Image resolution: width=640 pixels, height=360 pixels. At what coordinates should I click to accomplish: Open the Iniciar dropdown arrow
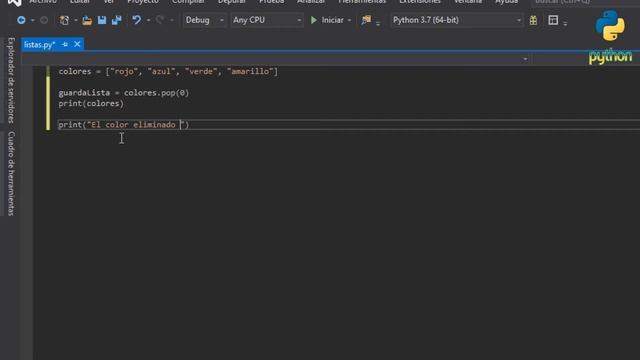(349, 20)
